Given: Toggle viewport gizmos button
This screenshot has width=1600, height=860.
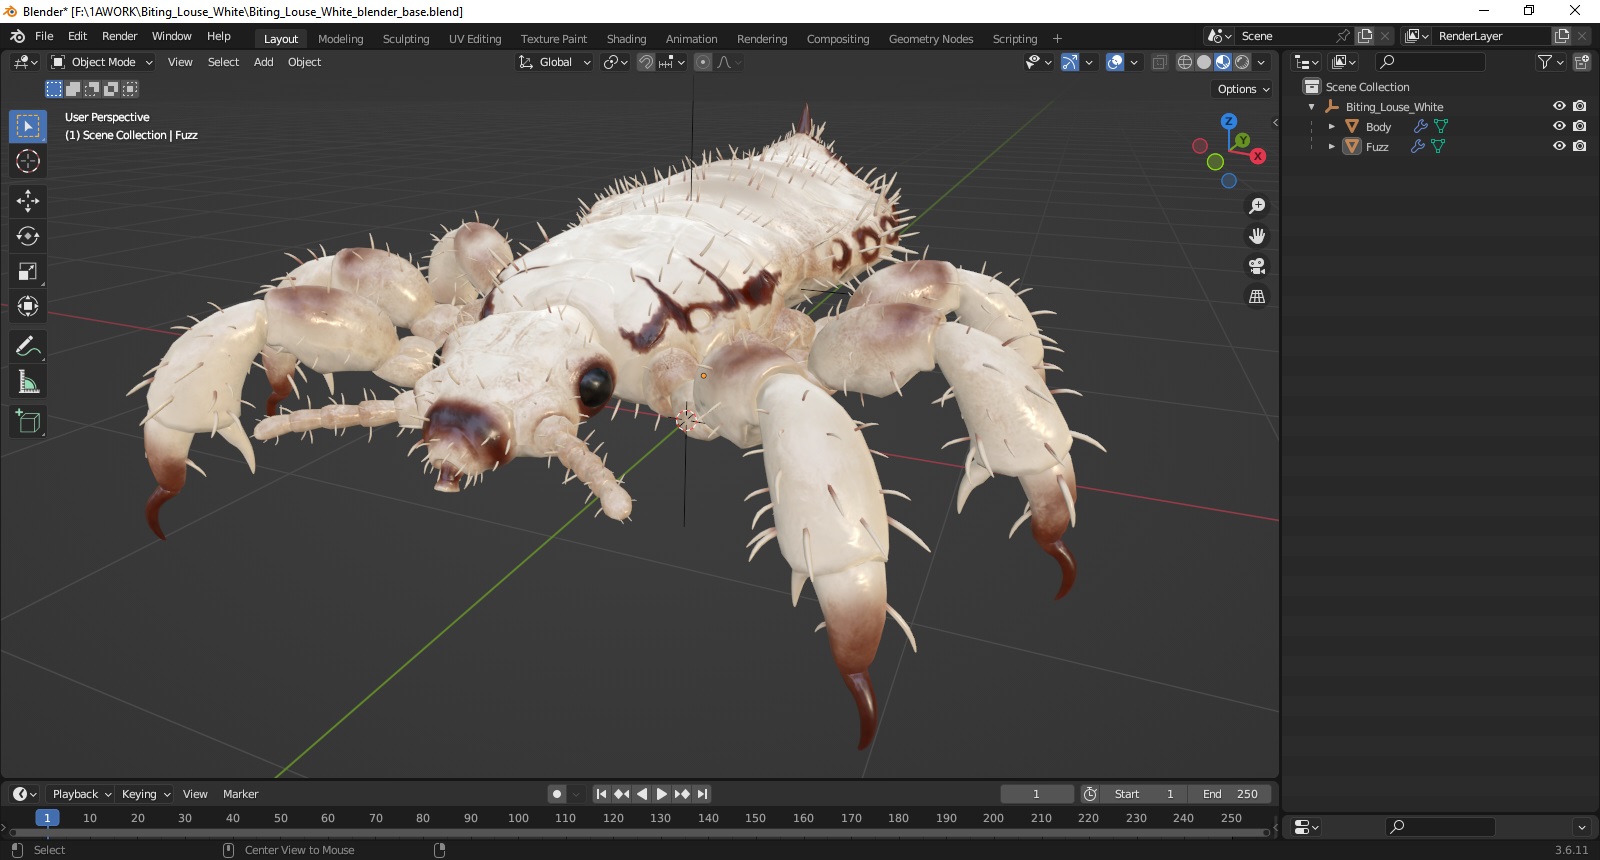Looking at the screenshot, I should 1070,62.
